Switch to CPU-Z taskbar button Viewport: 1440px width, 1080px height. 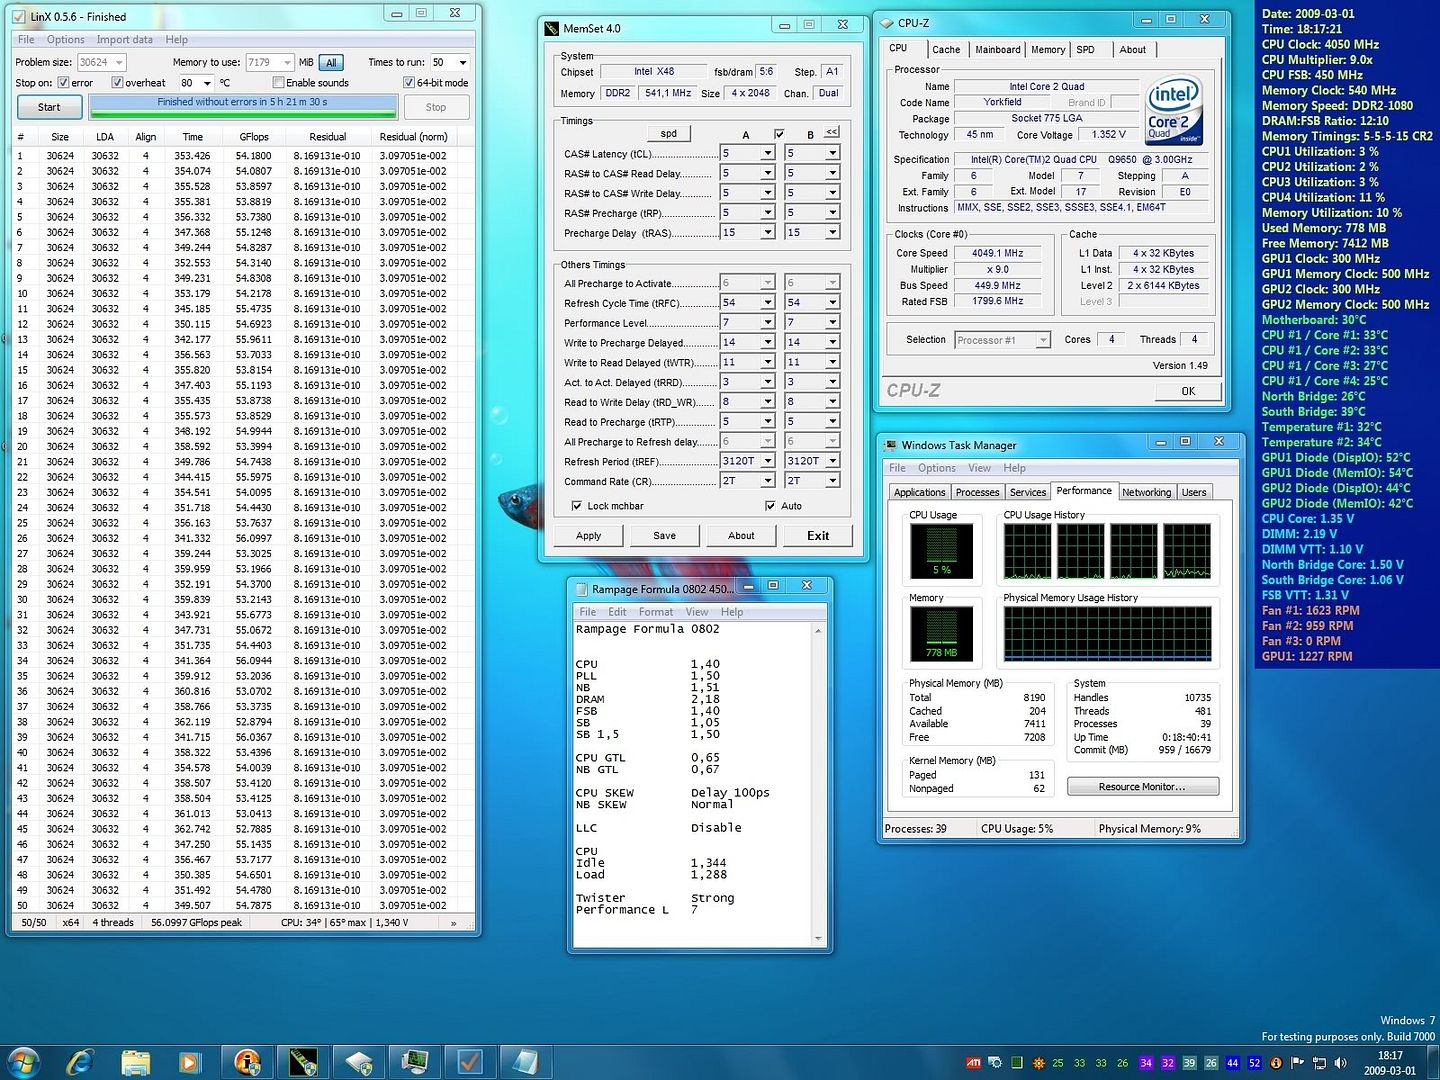click(x=359, y=1062)
